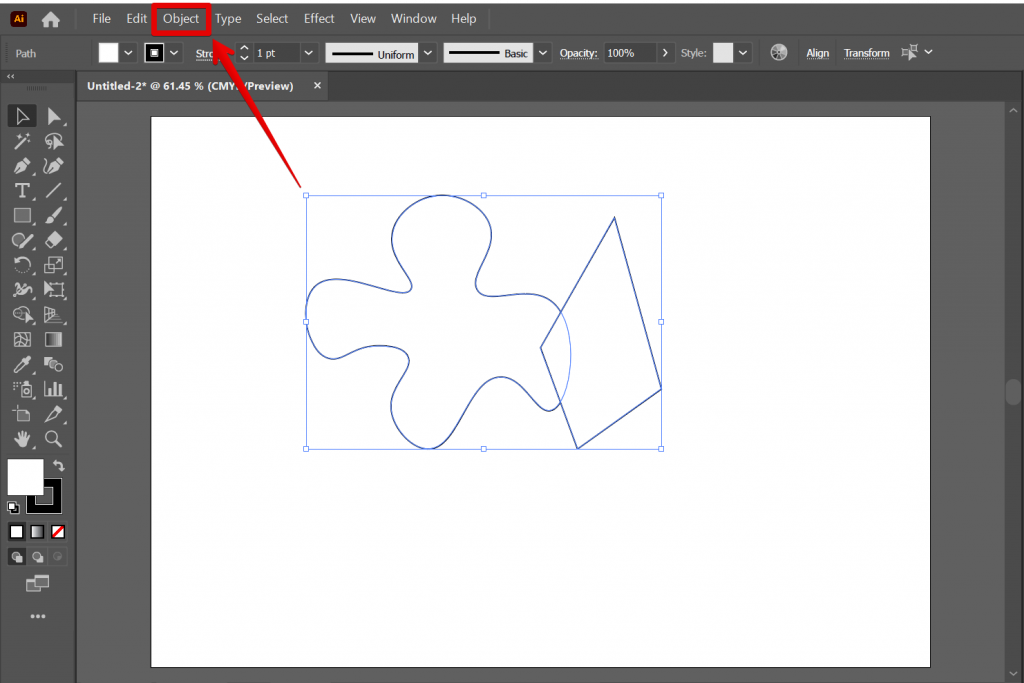Choose the Rectangle tool
The image size is (1024, 683).
point(22,215)
